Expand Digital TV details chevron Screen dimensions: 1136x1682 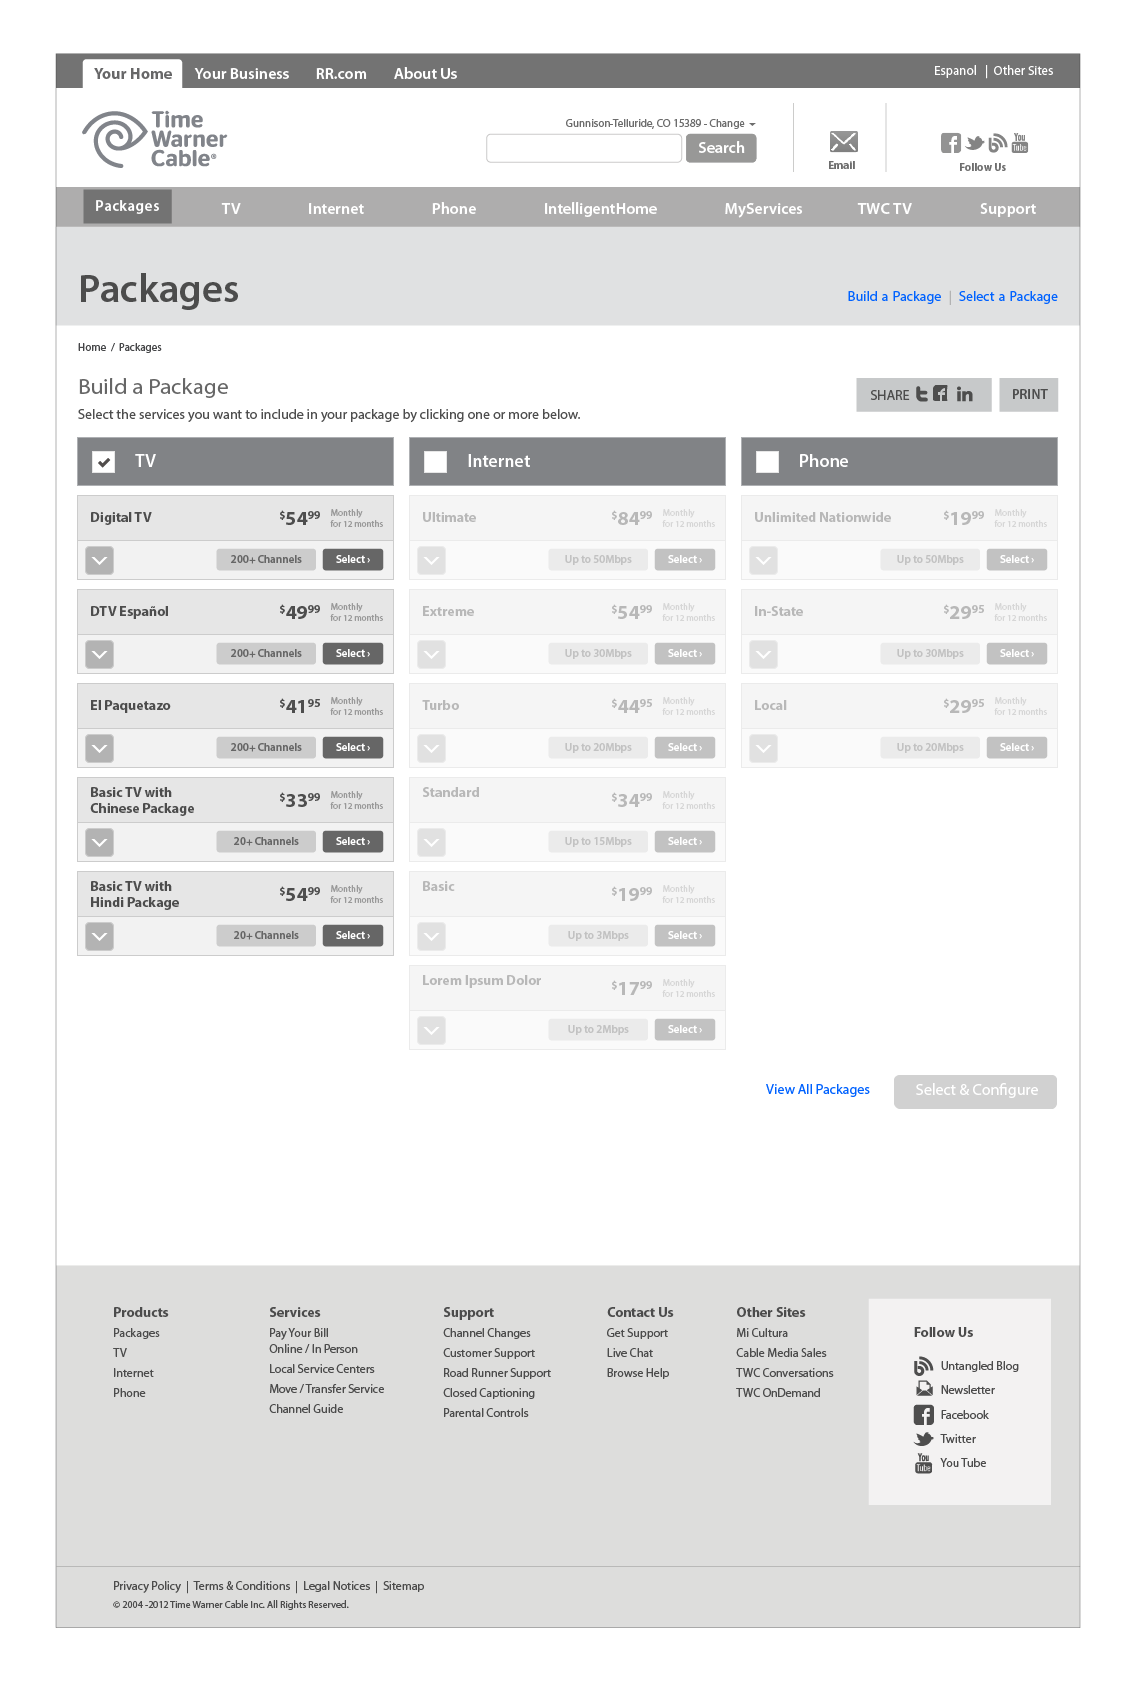(99, 560)
